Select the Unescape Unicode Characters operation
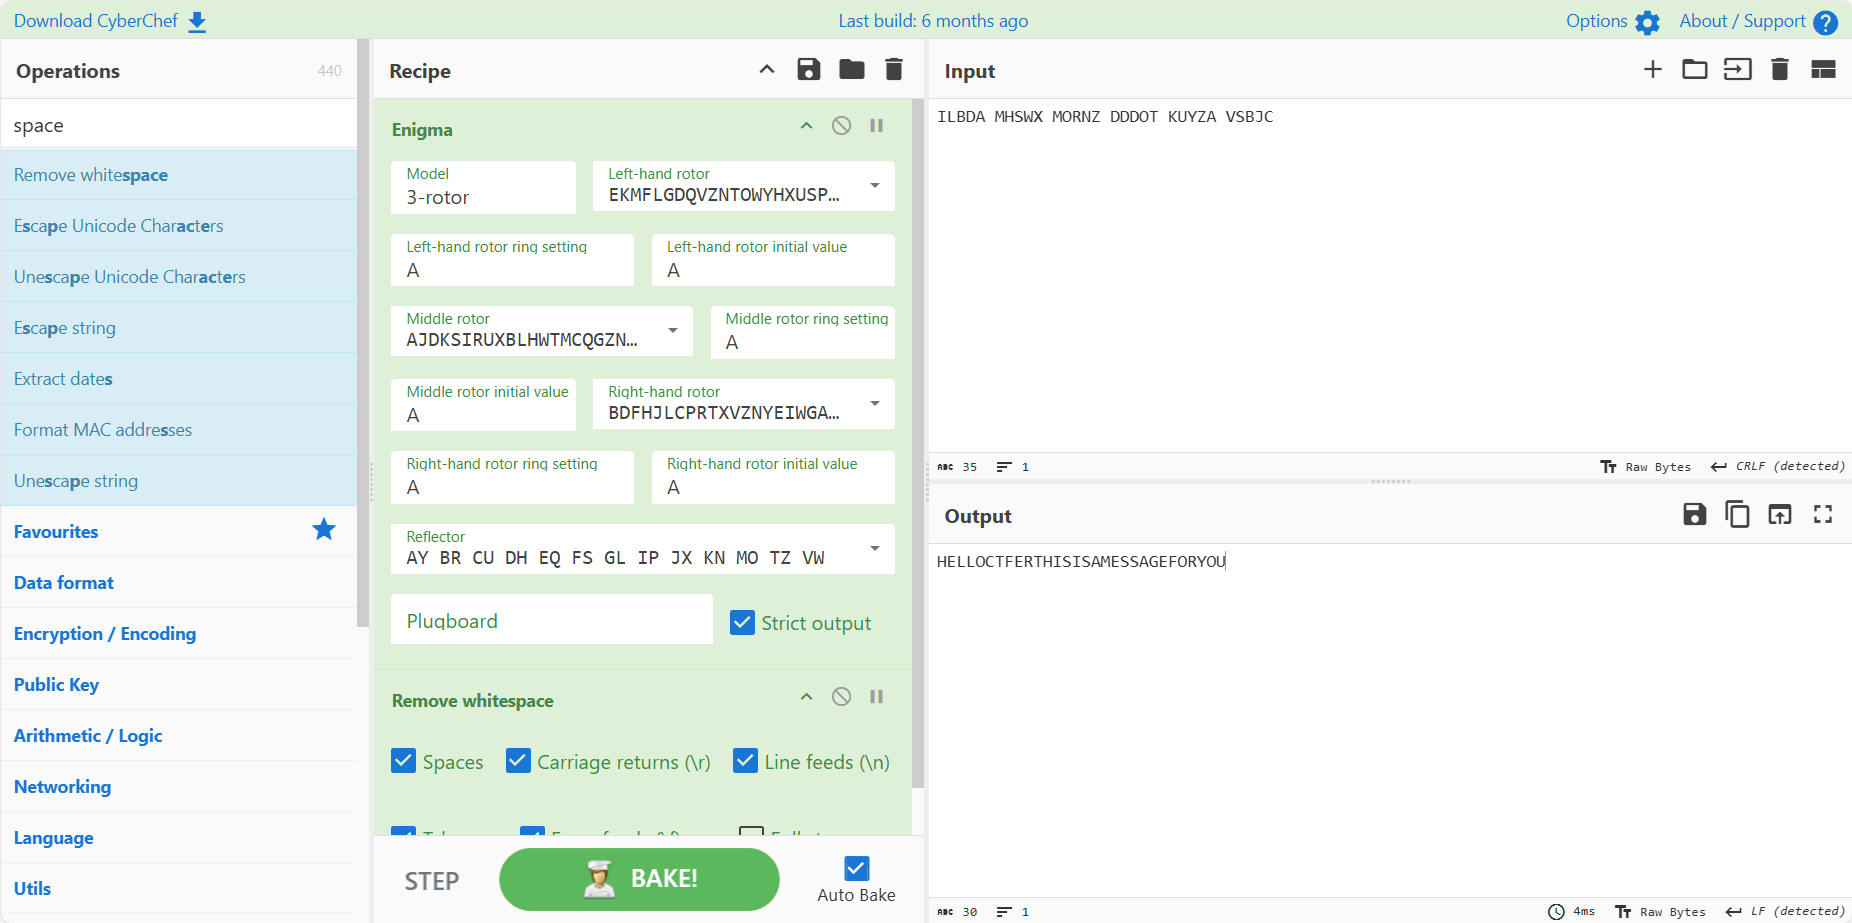 click(x=179, y=277)
